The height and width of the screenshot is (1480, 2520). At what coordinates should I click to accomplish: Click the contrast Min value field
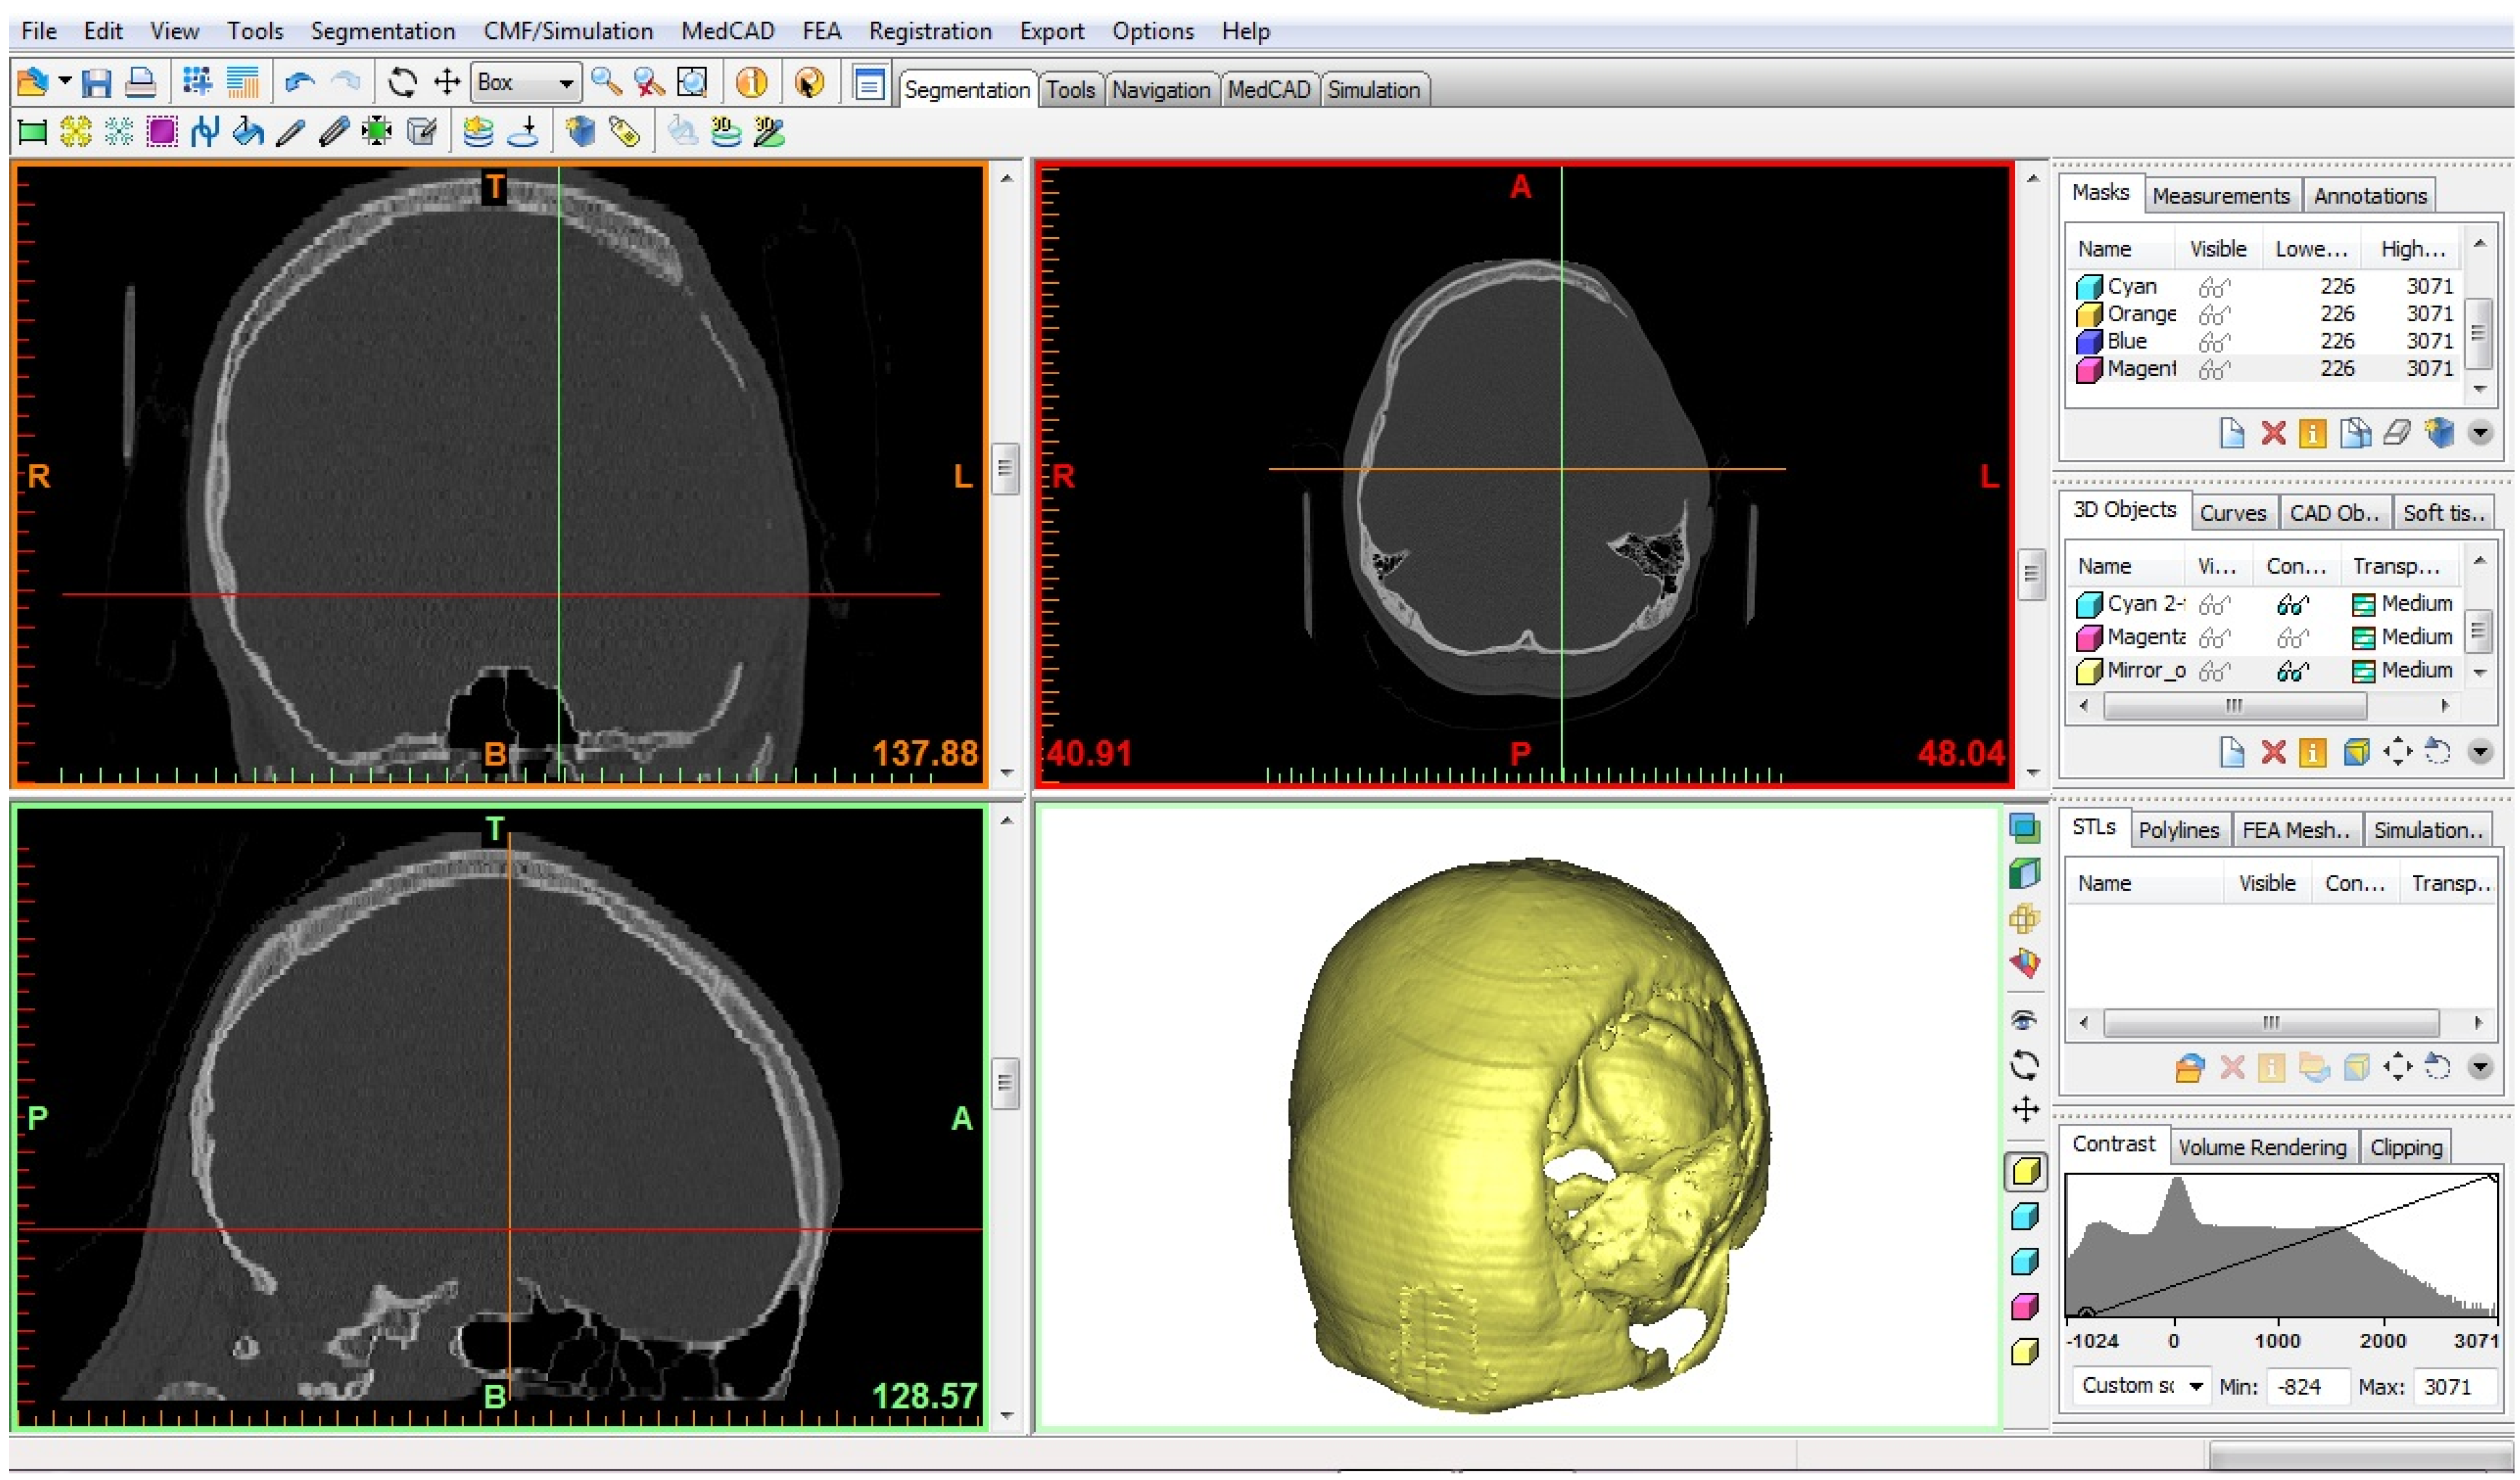(2308, 1387)
